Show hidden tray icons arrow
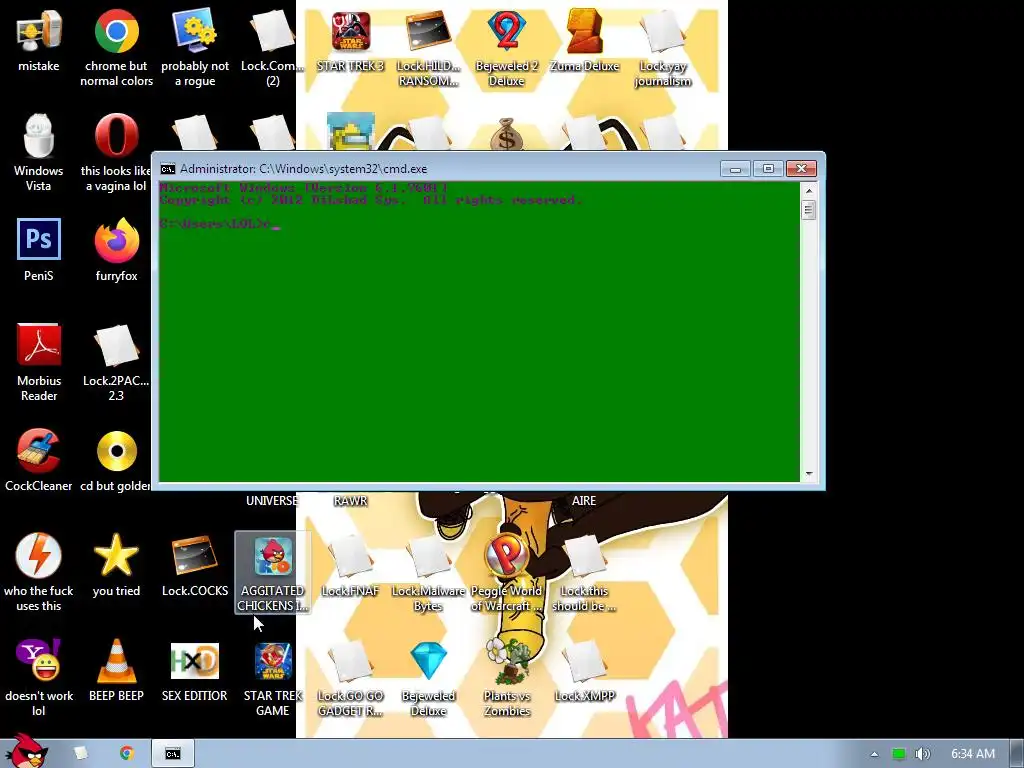 [x=874, y=754]
